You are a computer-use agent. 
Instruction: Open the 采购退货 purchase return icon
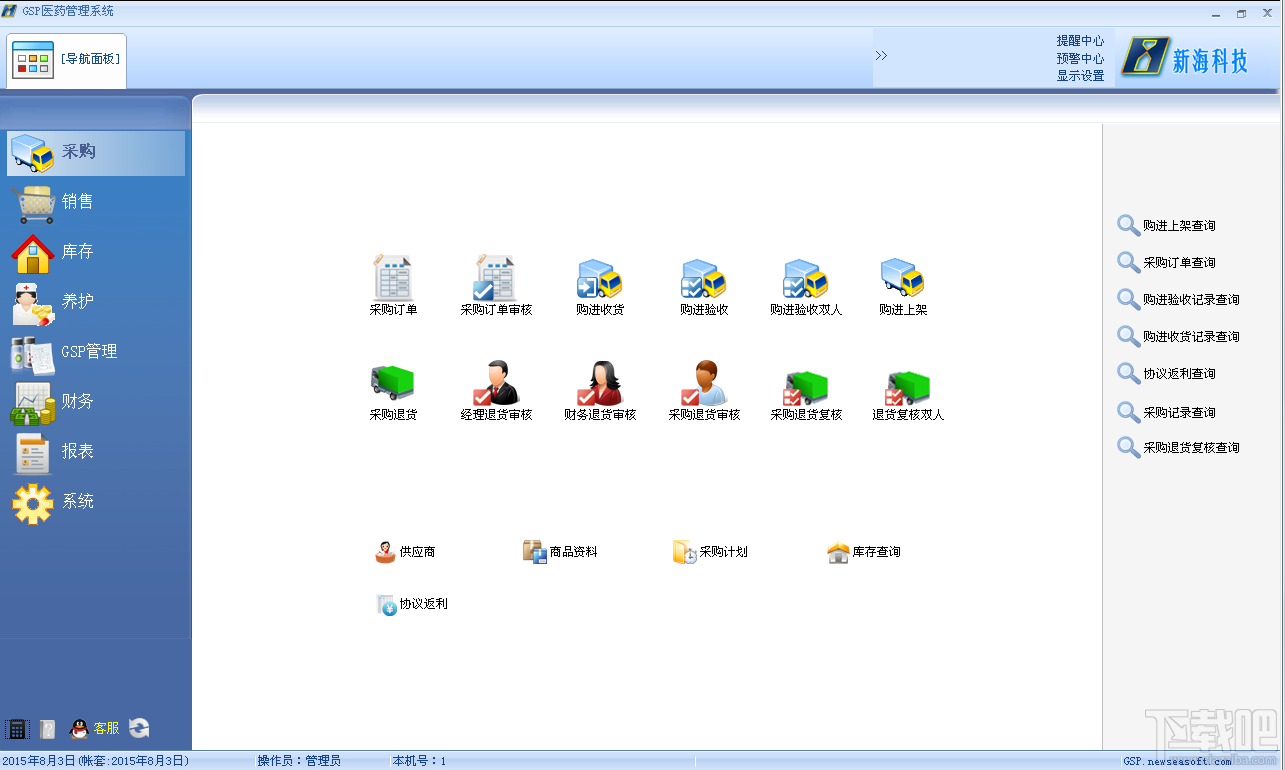point(393,391)
